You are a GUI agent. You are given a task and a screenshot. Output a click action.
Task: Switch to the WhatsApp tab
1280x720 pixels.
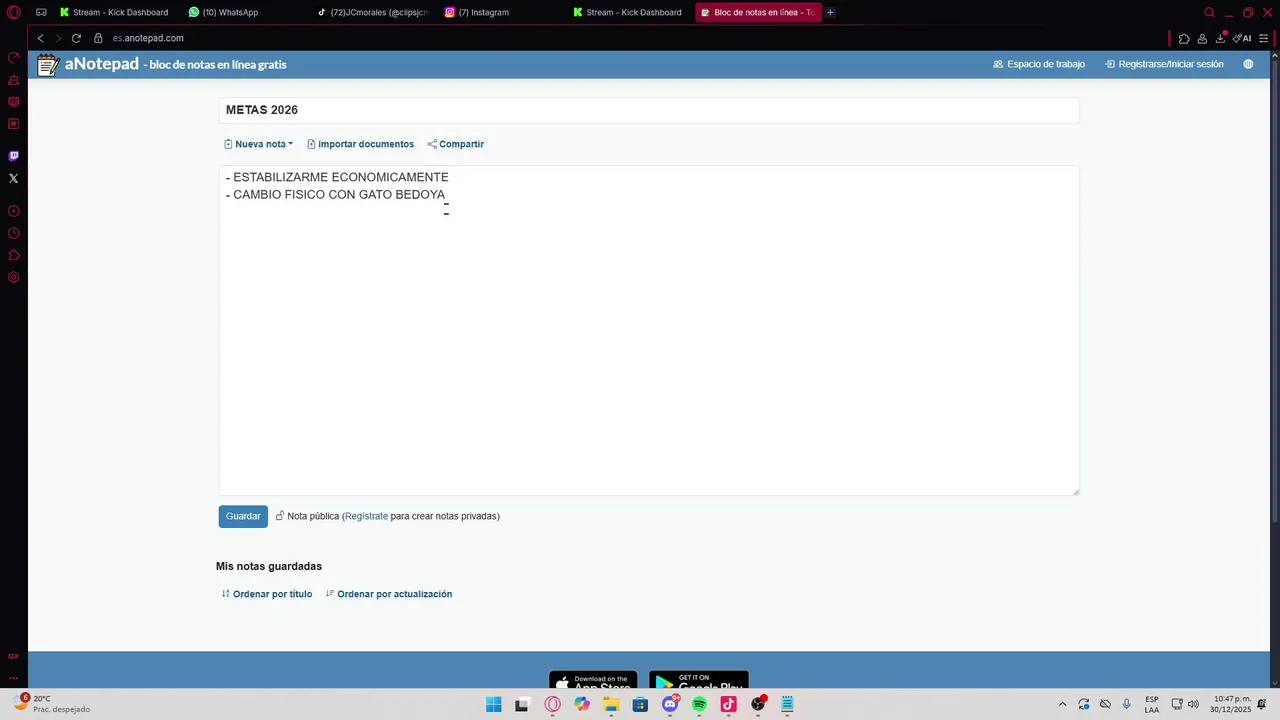[x=224, y=12]
